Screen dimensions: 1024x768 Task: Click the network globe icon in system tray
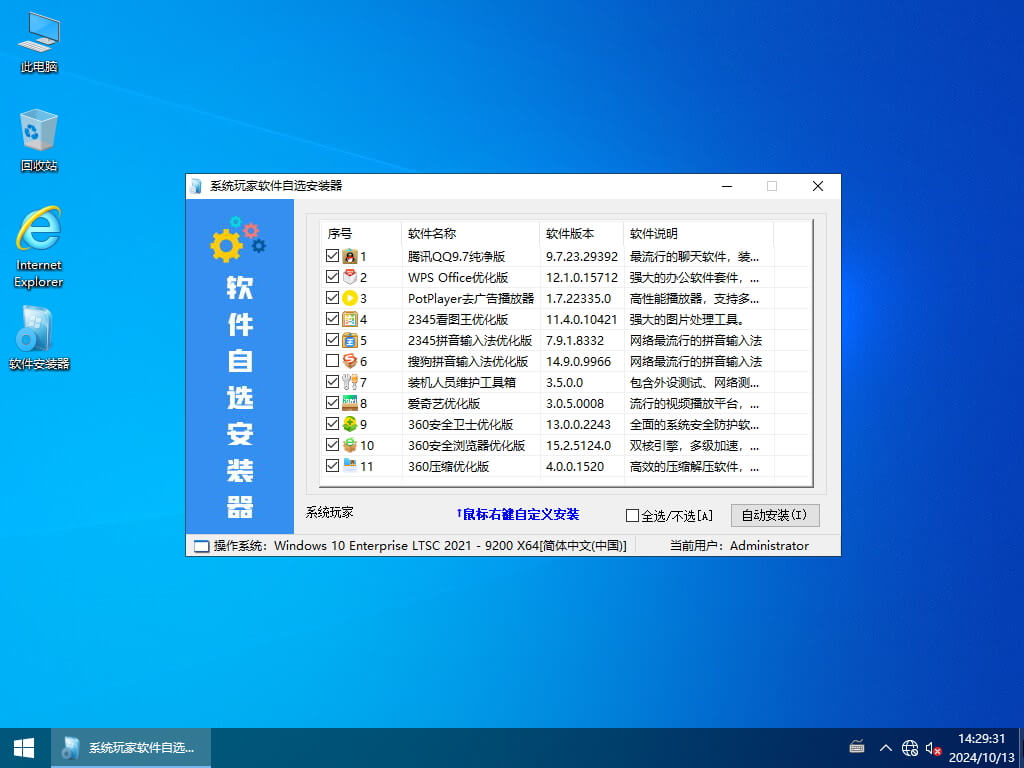[910, 748]
